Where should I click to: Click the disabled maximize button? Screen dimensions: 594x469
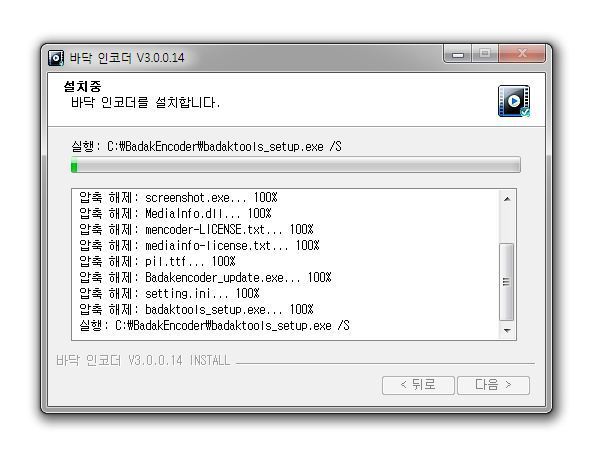[485, 53]
